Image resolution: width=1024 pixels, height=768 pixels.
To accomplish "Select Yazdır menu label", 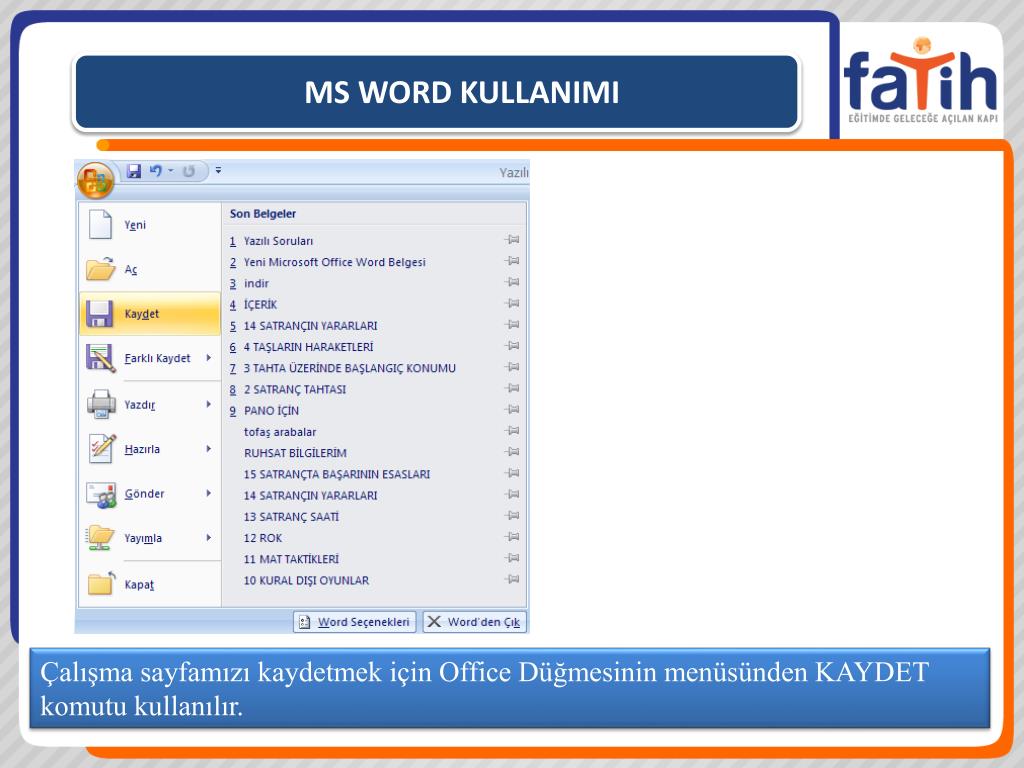I will tap(140, 405).
